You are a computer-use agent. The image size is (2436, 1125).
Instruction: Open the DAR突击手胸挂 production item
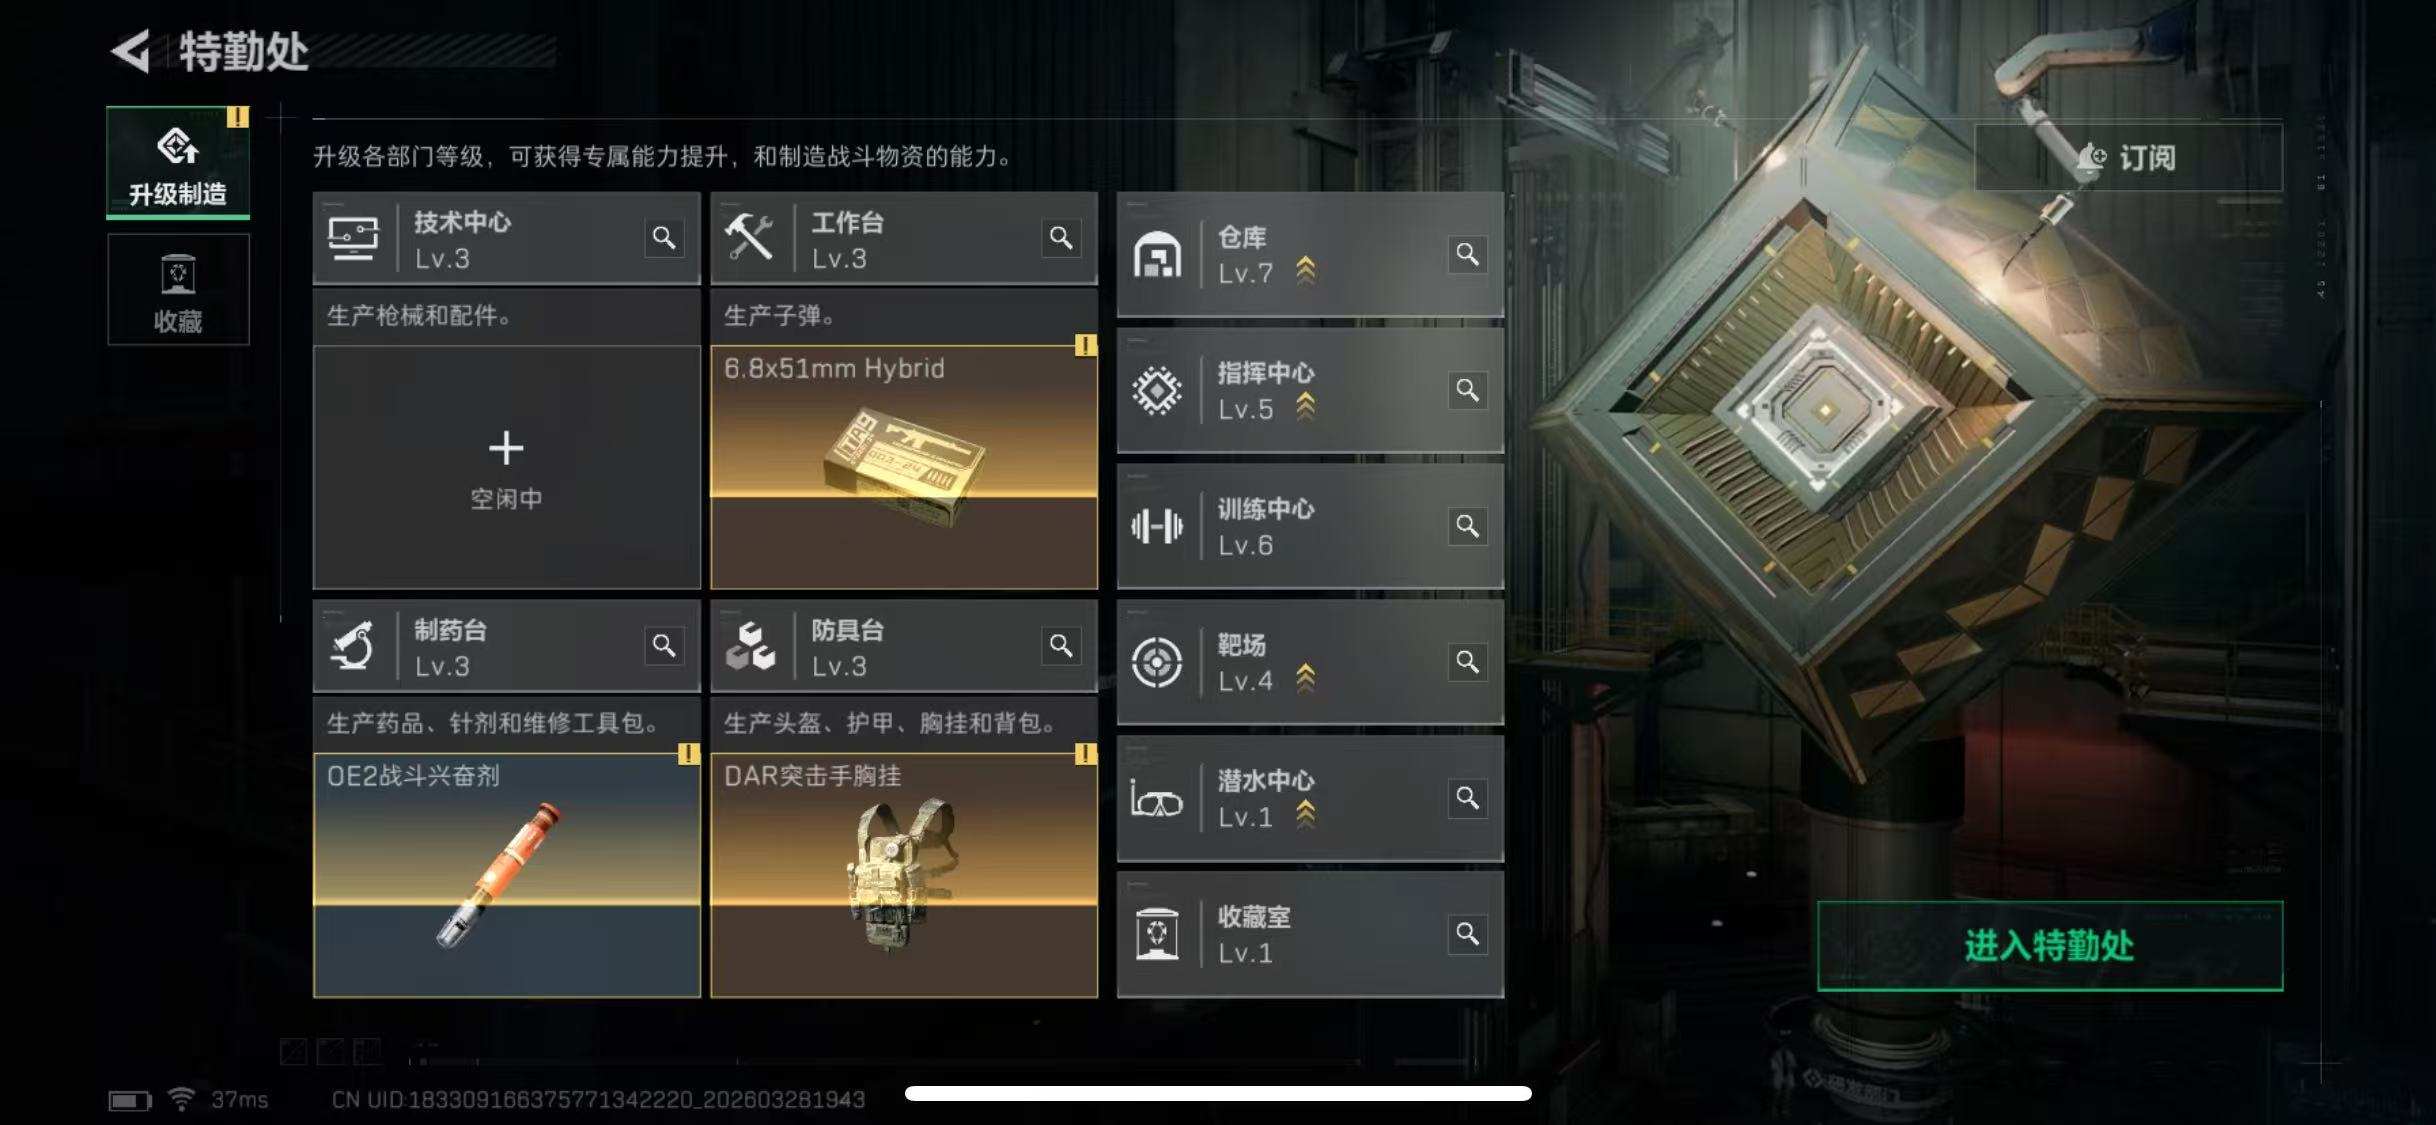click(904, 875)
